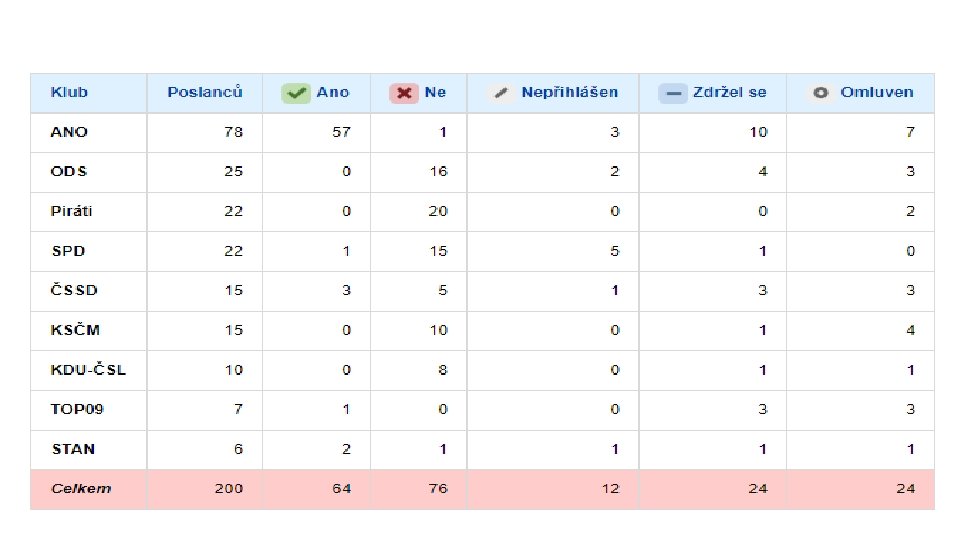Select the TOP09 club row name
This screenshot has height=540, width=960.
coord(77,409)
